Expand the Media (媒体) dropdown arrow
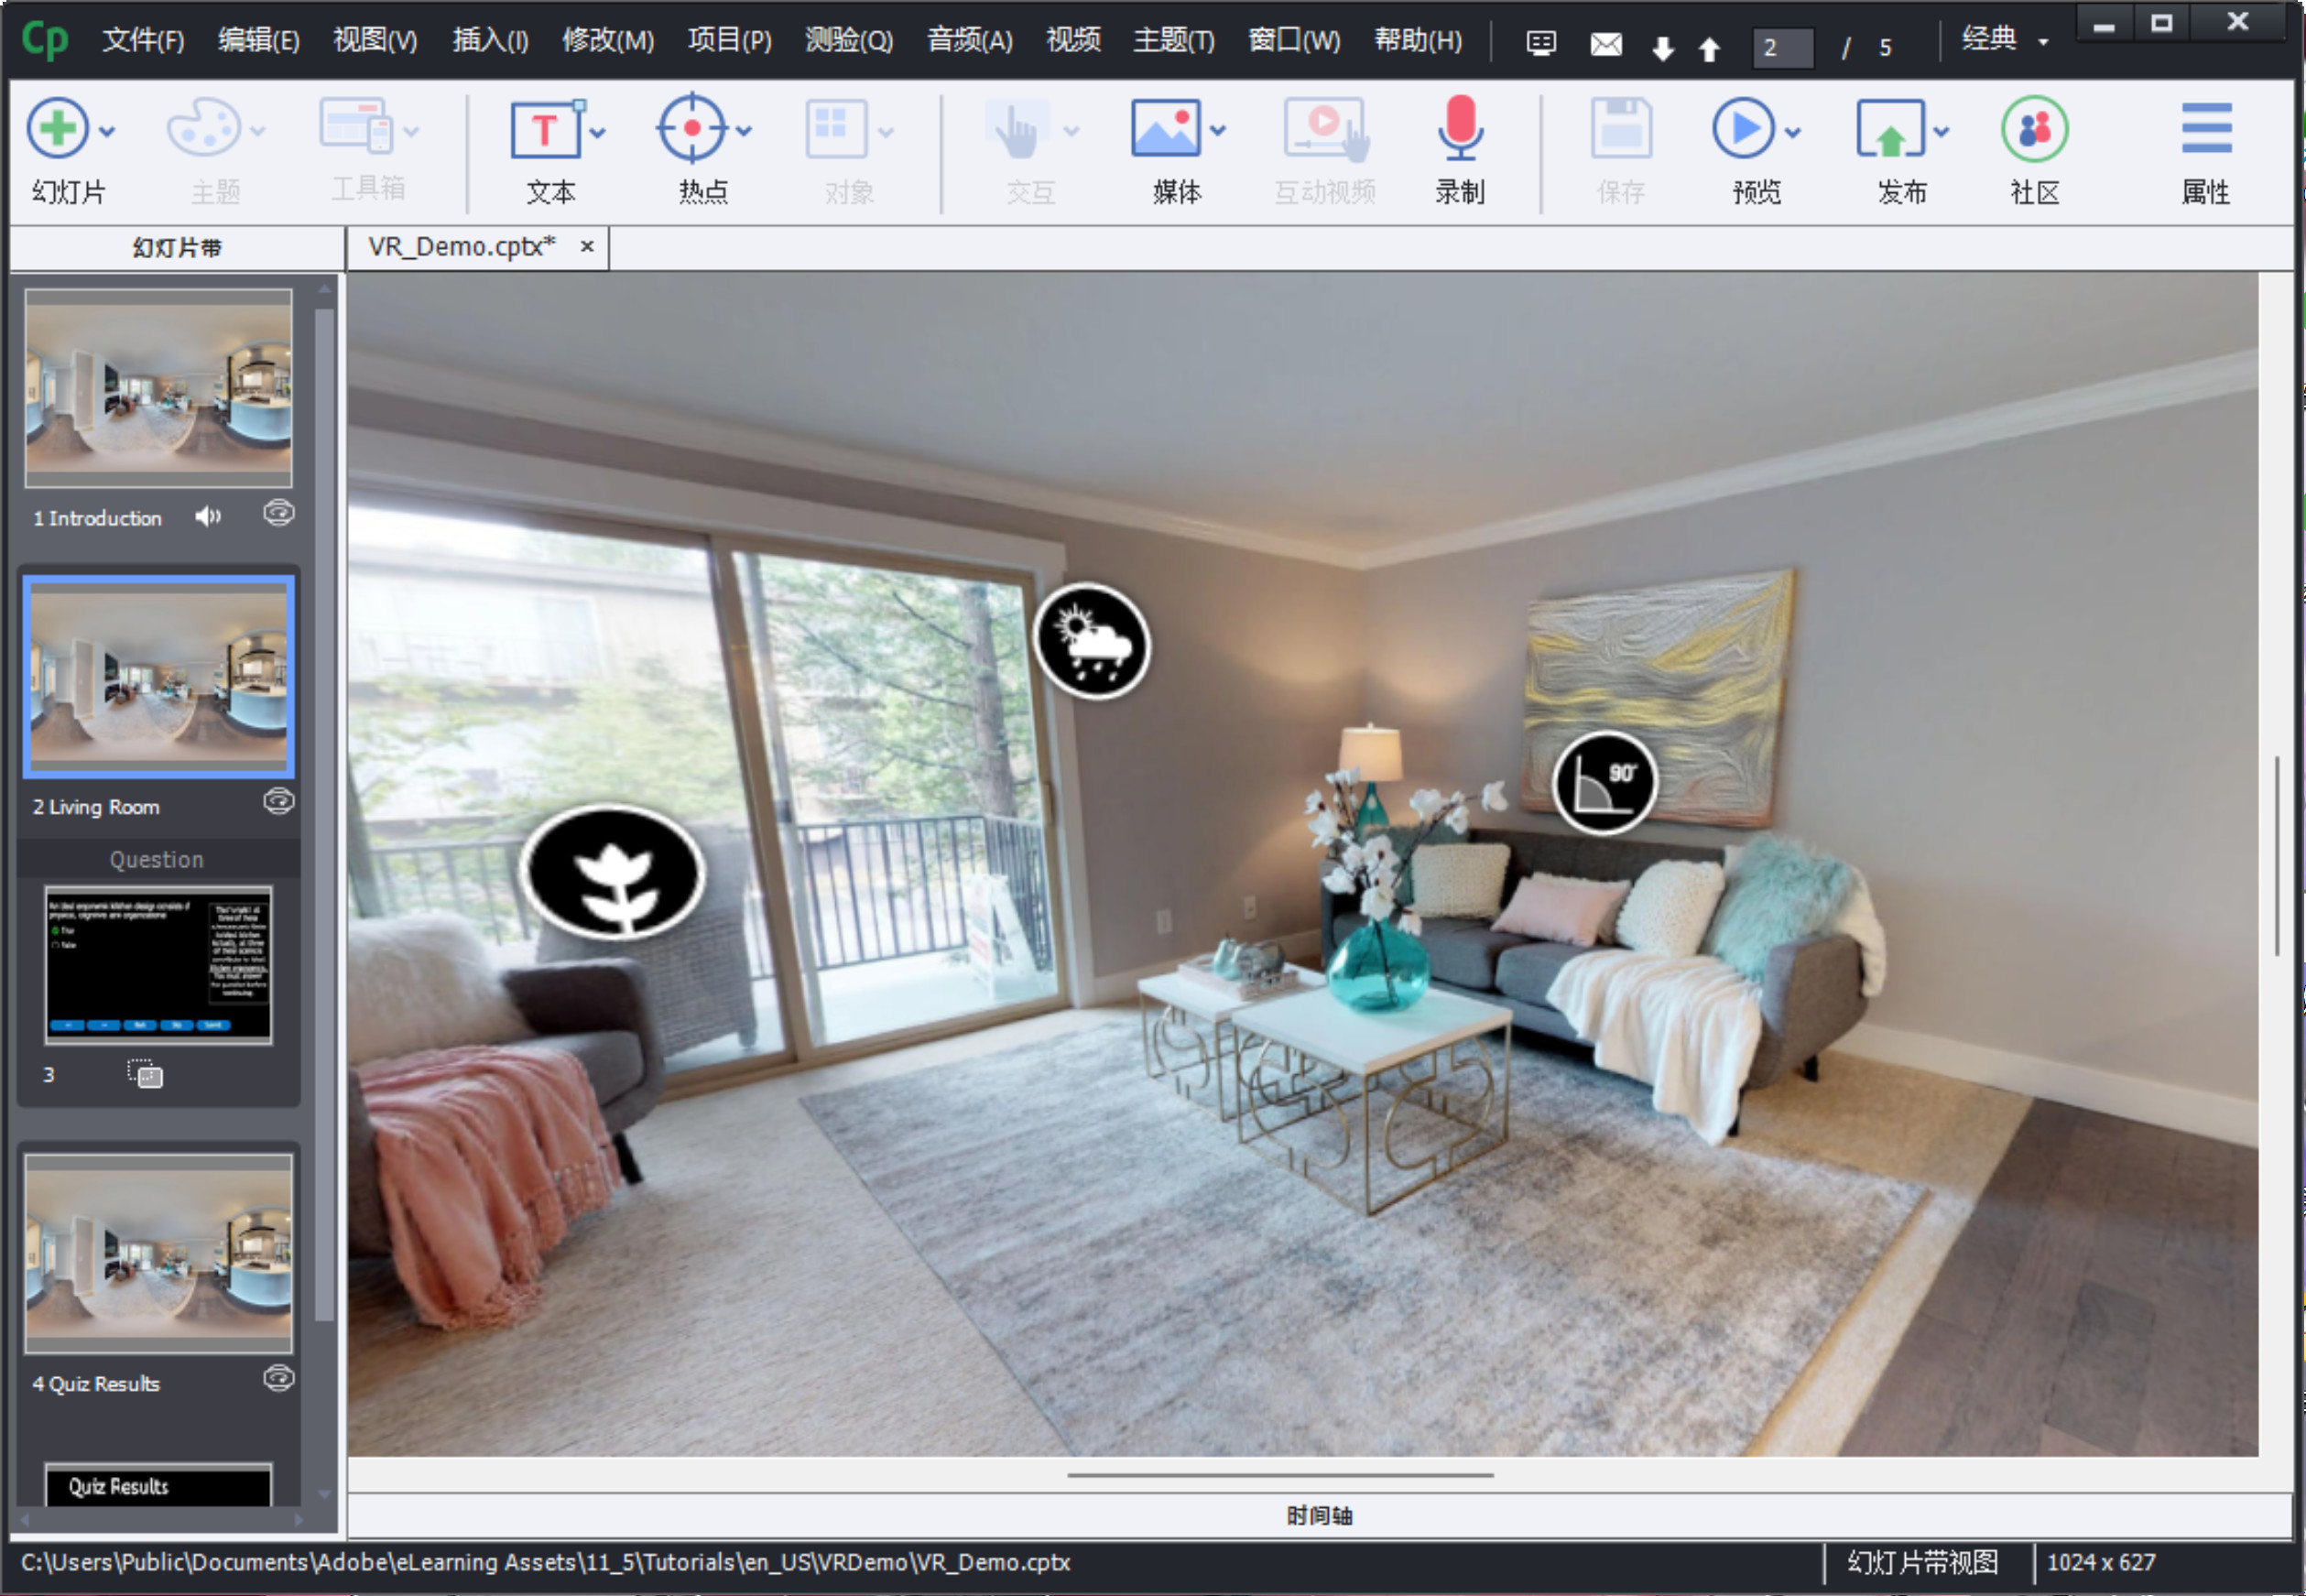The width and height of the screenshot is (2306, 1596). [1218, 131]
